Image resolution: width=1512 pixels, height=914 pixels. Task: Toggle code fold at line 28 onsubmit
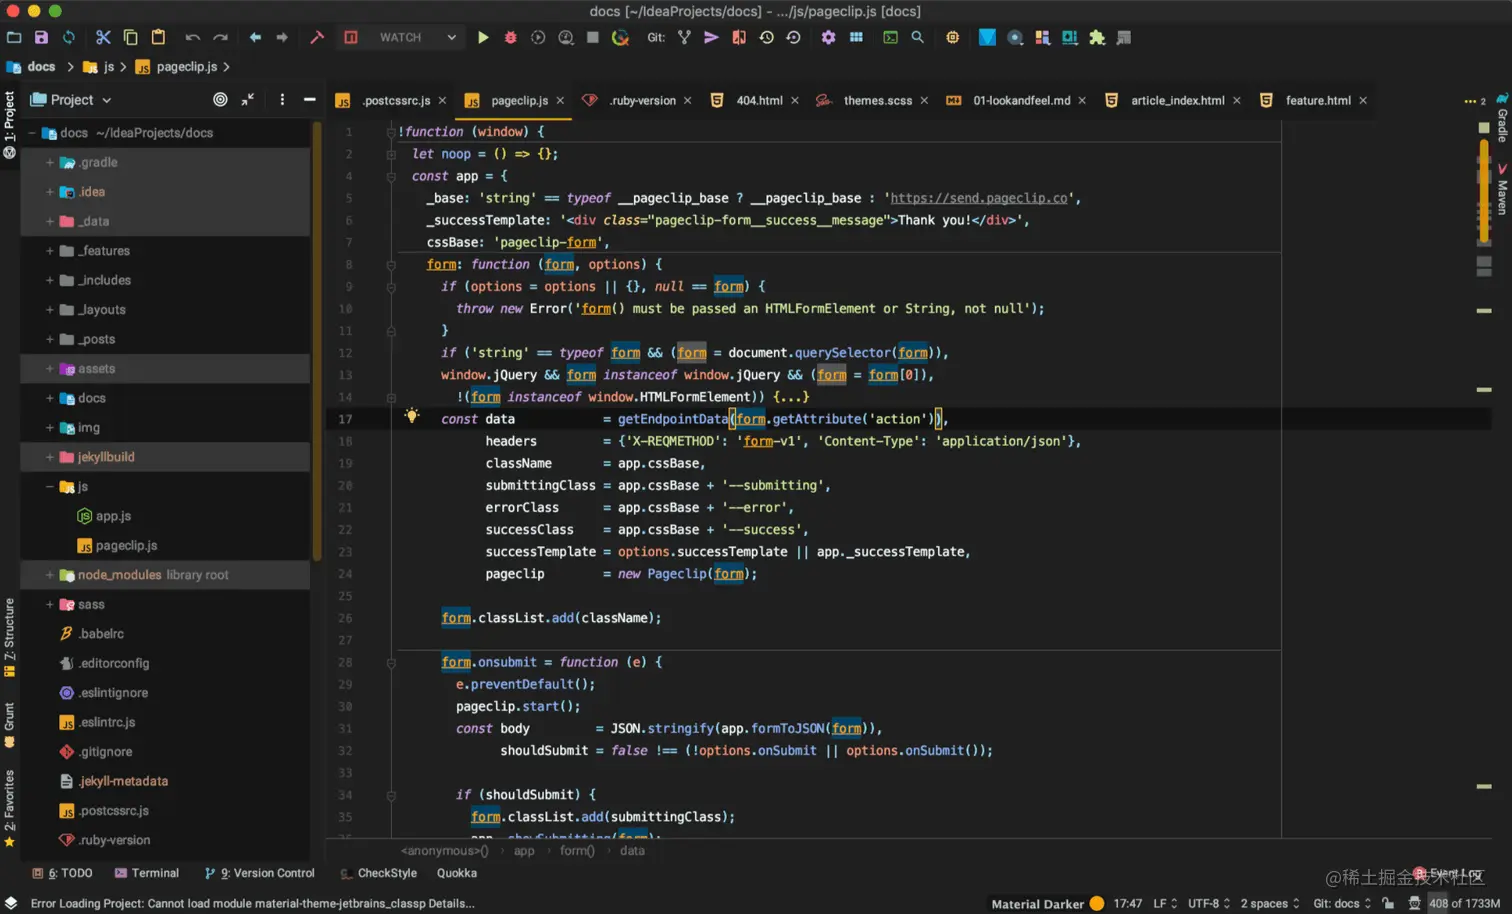pos(391,662)
